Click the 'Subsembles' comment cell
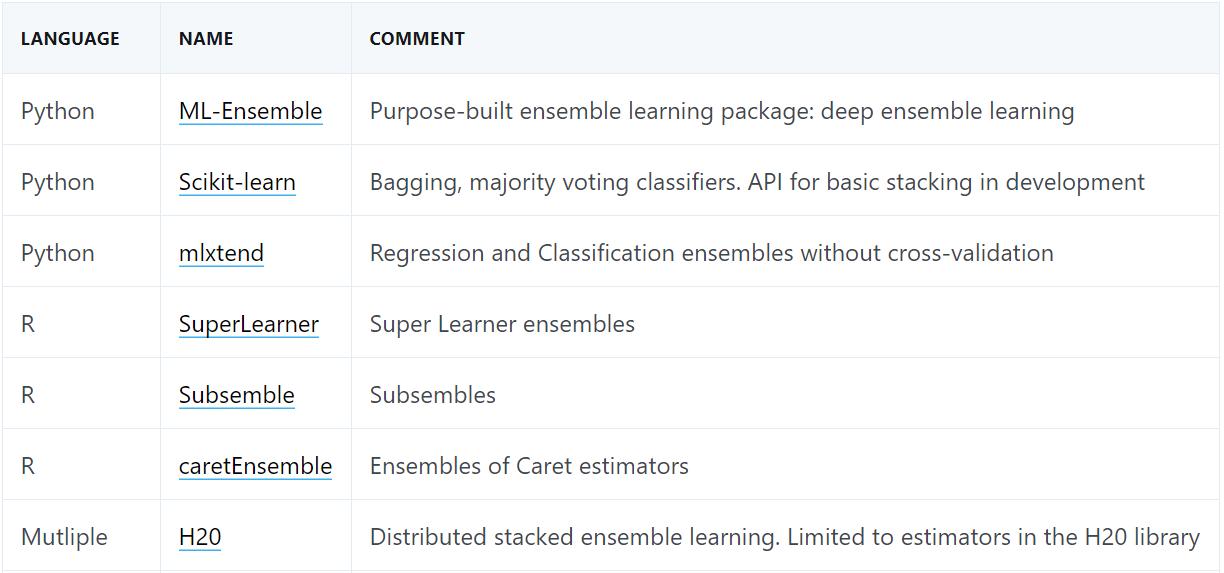The width and height of the screenshot is (1224, 573). tap(433, 395)
